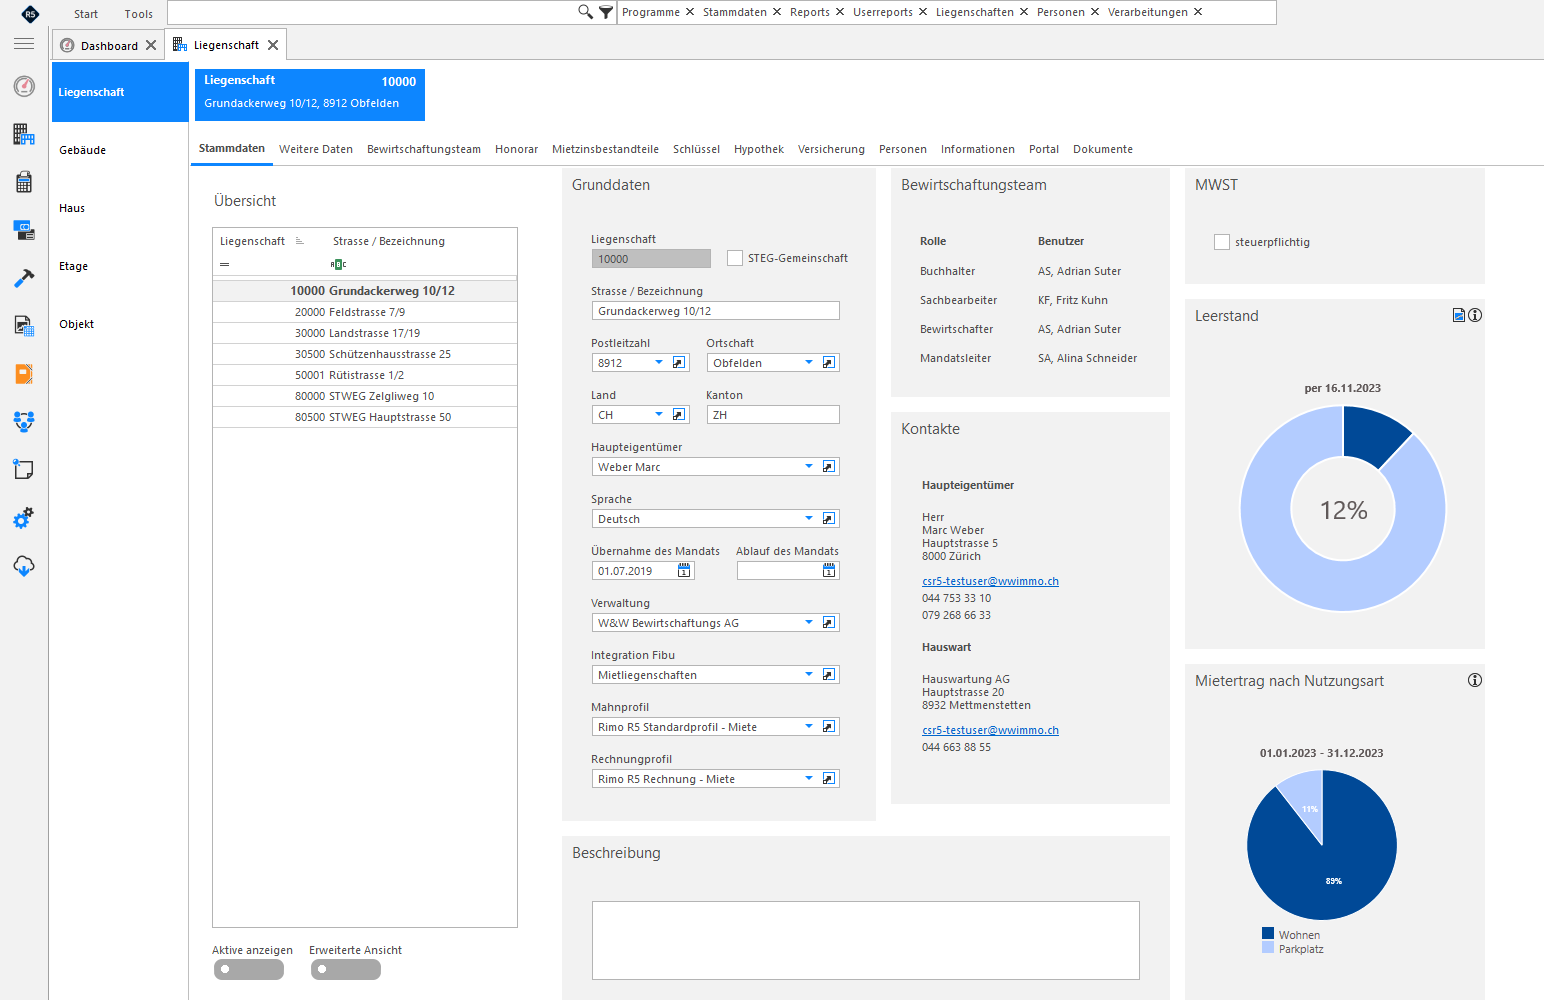Toggle the Aktive anzeigen switch
This screenshot has width=1544, height=1000.
(249, 969)
